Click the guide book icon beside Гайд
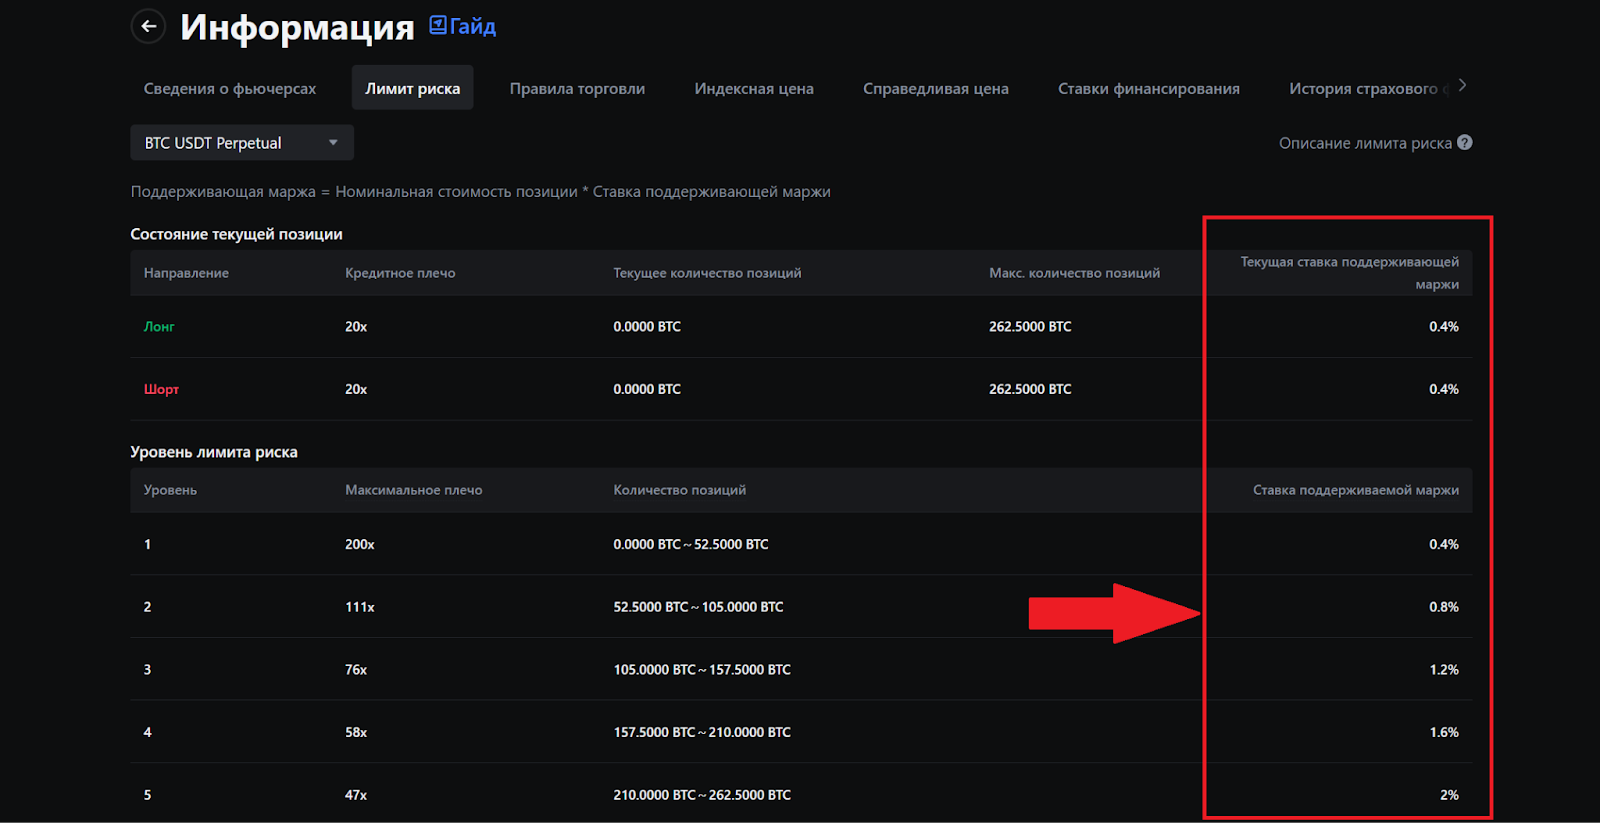The height and width of the screenshot is (823, 1600). (438, 25)
